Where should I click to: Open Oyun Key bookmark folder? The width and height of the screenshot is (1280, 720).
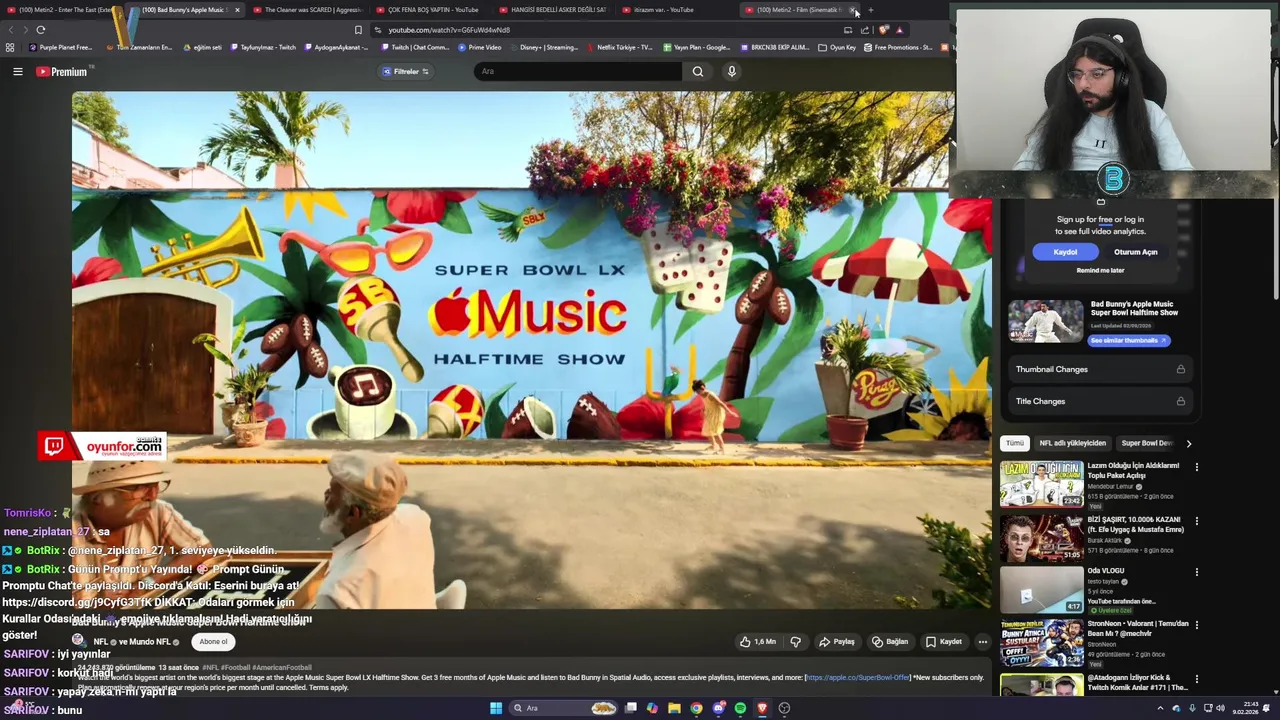tap(837, 47)
